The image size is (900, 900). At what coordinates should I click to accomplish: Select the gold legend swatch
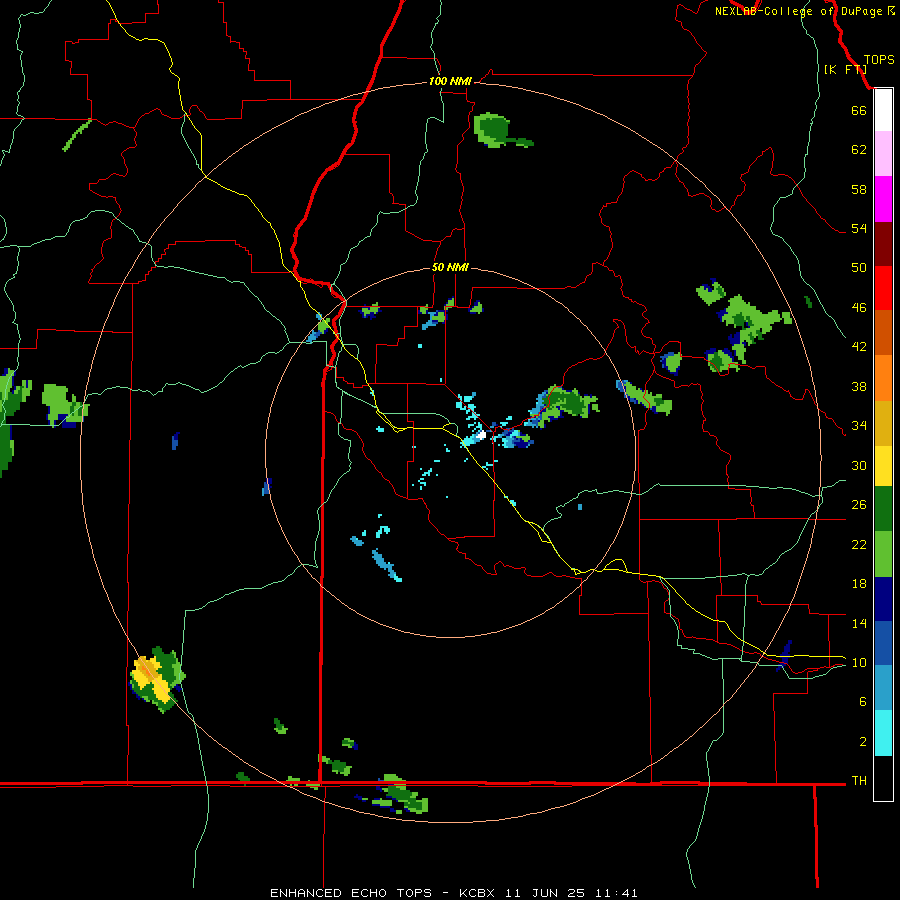(883, 423)
